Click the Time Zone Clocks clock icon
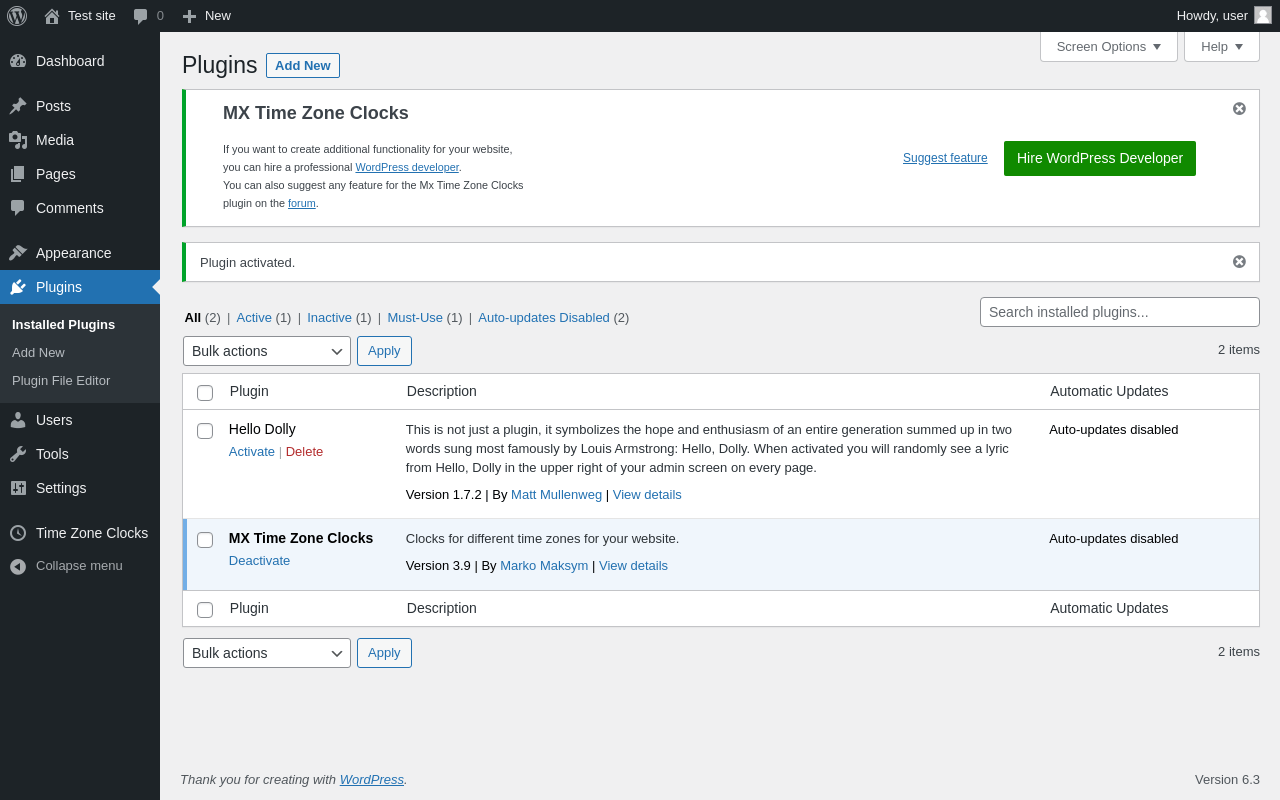Image resolution: width=1280 pixels, height=800 pixels. click(18, 533)
